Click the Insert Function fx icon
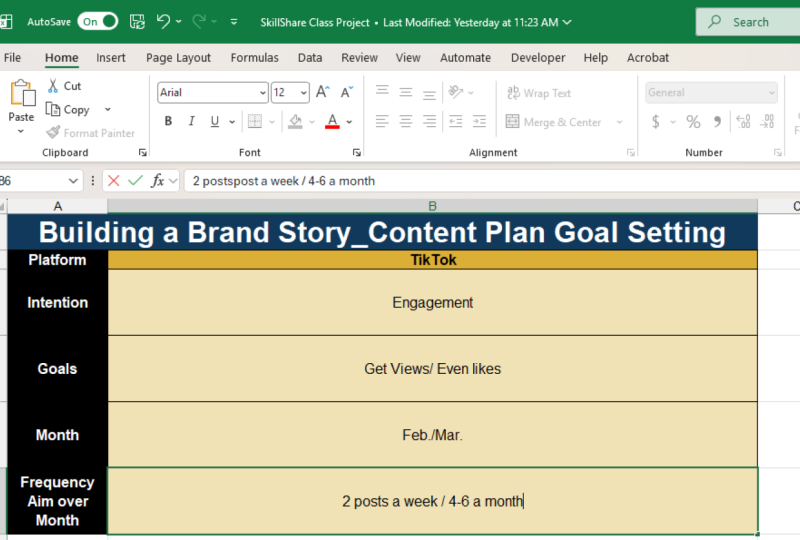This screenshot has width=800, height=540. (157, 181)
